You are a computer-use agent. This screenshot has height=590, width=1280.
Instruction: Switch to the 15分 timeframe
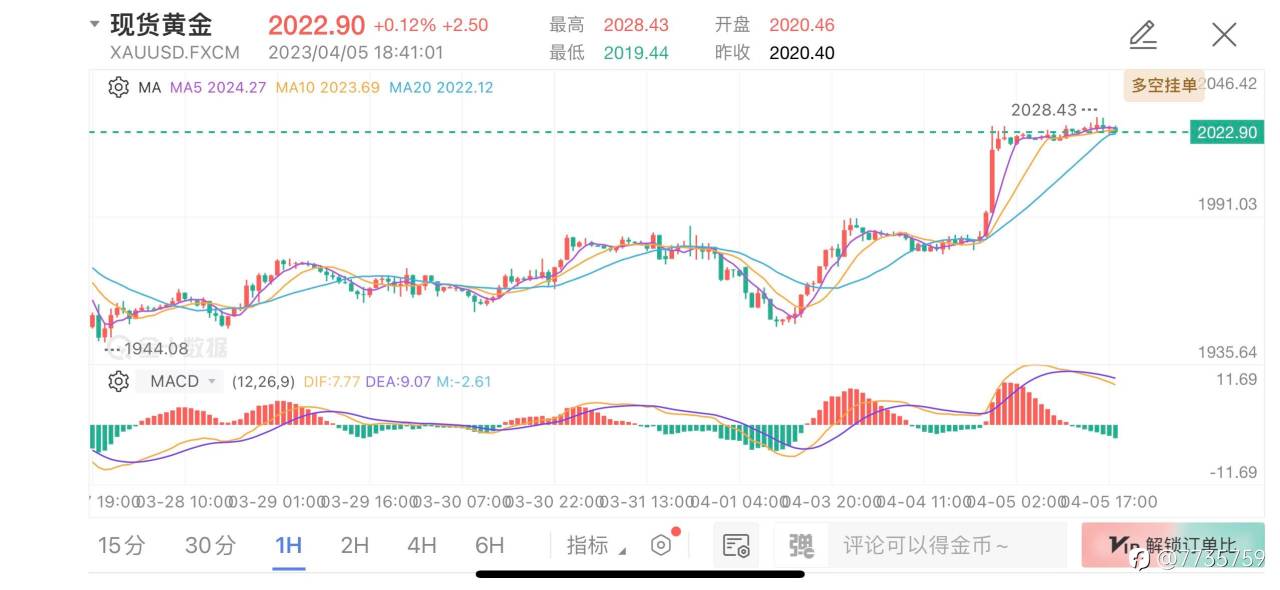[x=121, y=545]
